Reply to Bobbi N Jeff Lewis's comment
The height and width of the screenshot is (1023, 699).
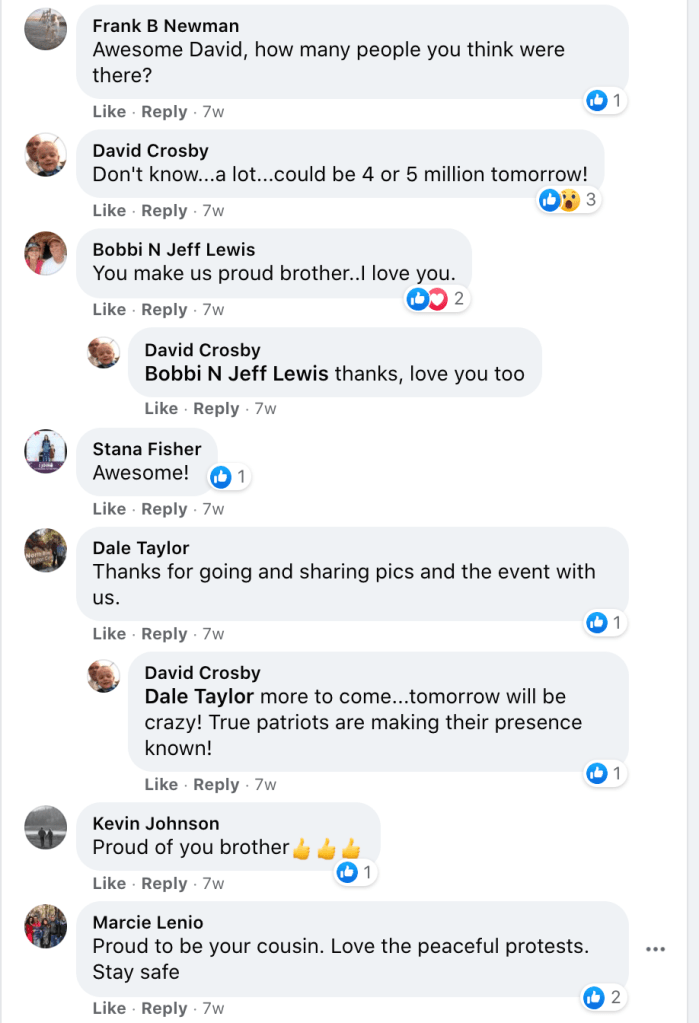[x=164, y=310]
